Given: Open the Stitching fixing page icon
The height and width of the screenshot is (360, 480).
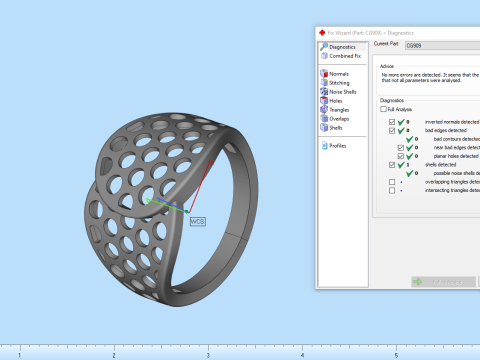Looking at the screenshot, I should [324, 82].
